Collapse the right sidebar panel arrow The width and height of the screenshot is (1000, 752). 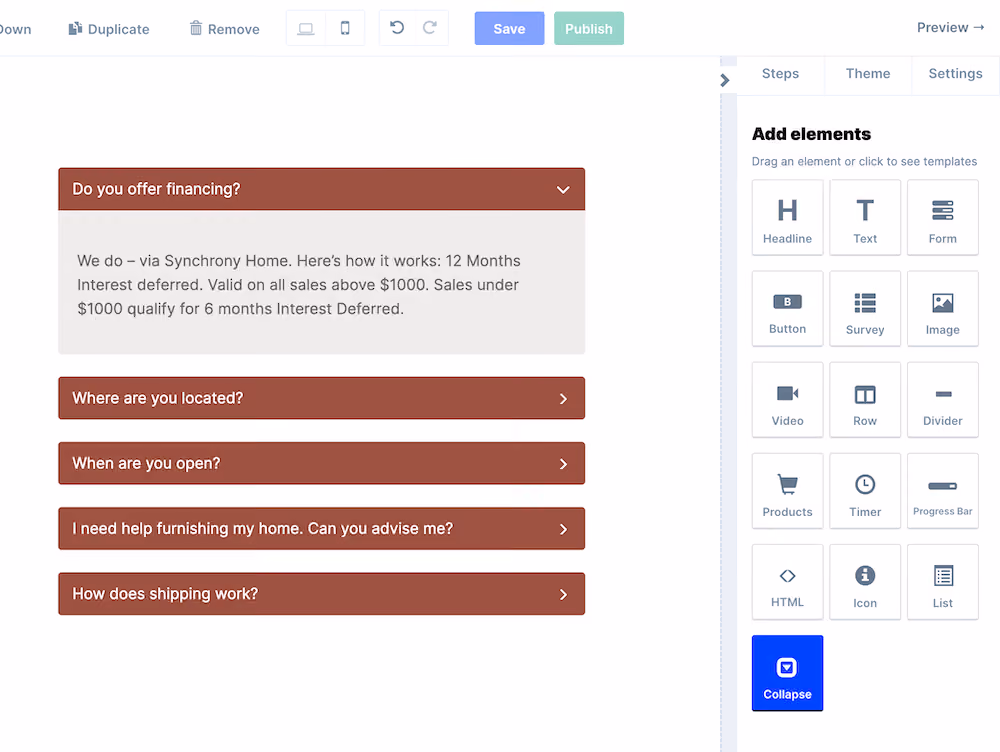724,80
